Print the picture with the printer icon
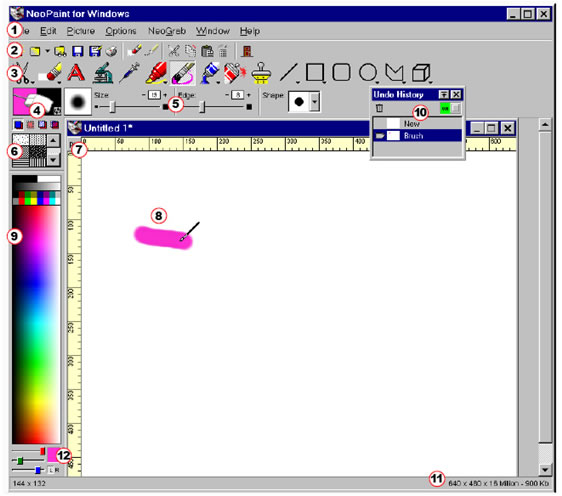Screen dimensions: 562x496 click(112, 51)
